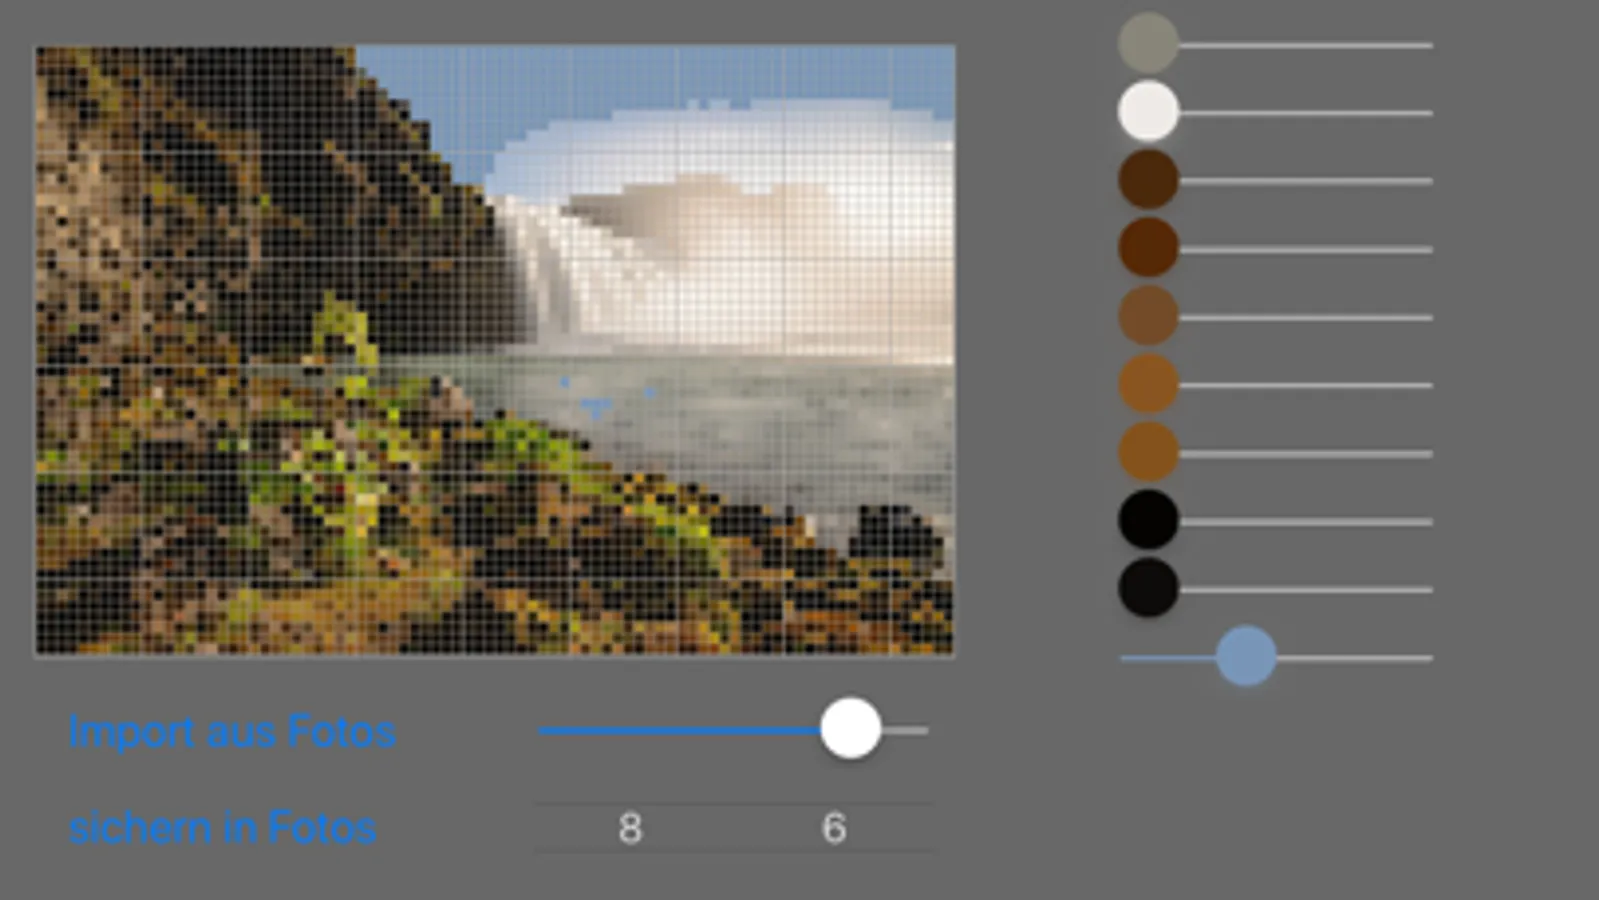1599x900 pixels.
Task: Select the value 8 in the picker
Action: [630, 828]
